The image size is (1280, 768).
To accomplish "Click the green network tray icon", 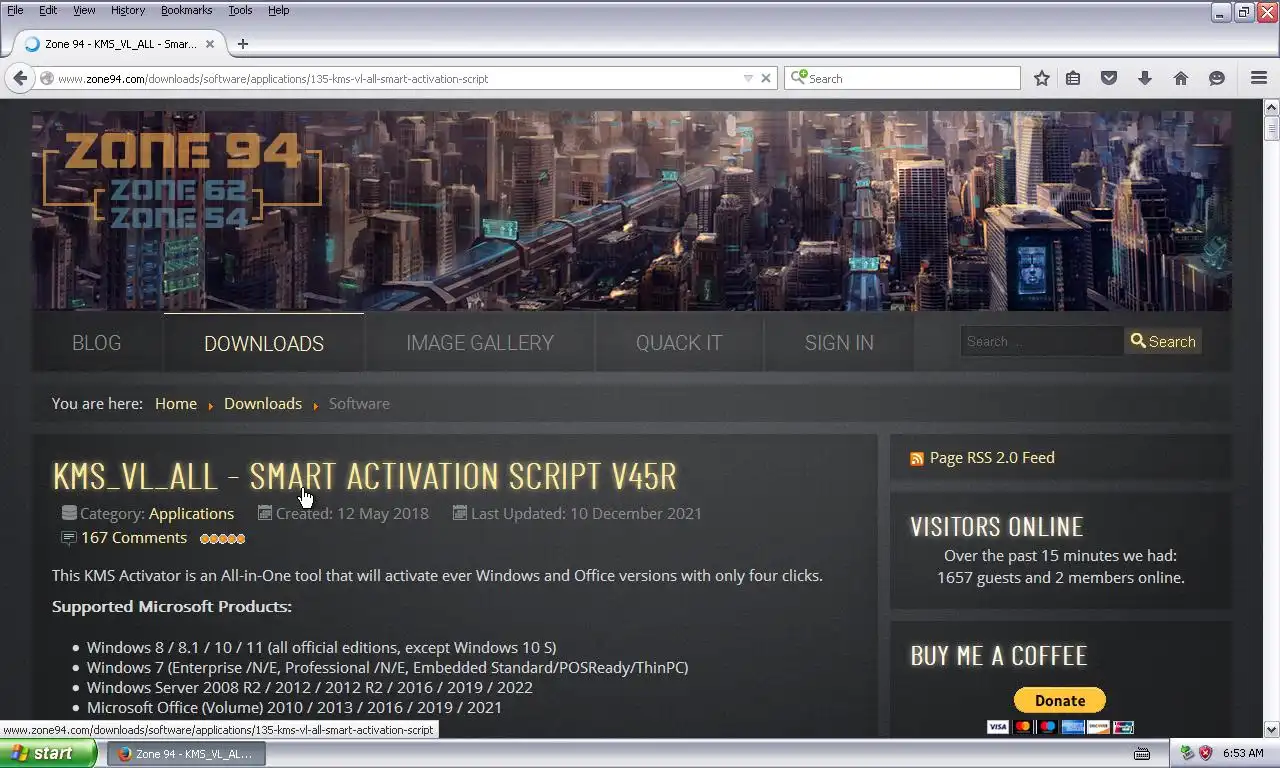I will coord(1187,753).
